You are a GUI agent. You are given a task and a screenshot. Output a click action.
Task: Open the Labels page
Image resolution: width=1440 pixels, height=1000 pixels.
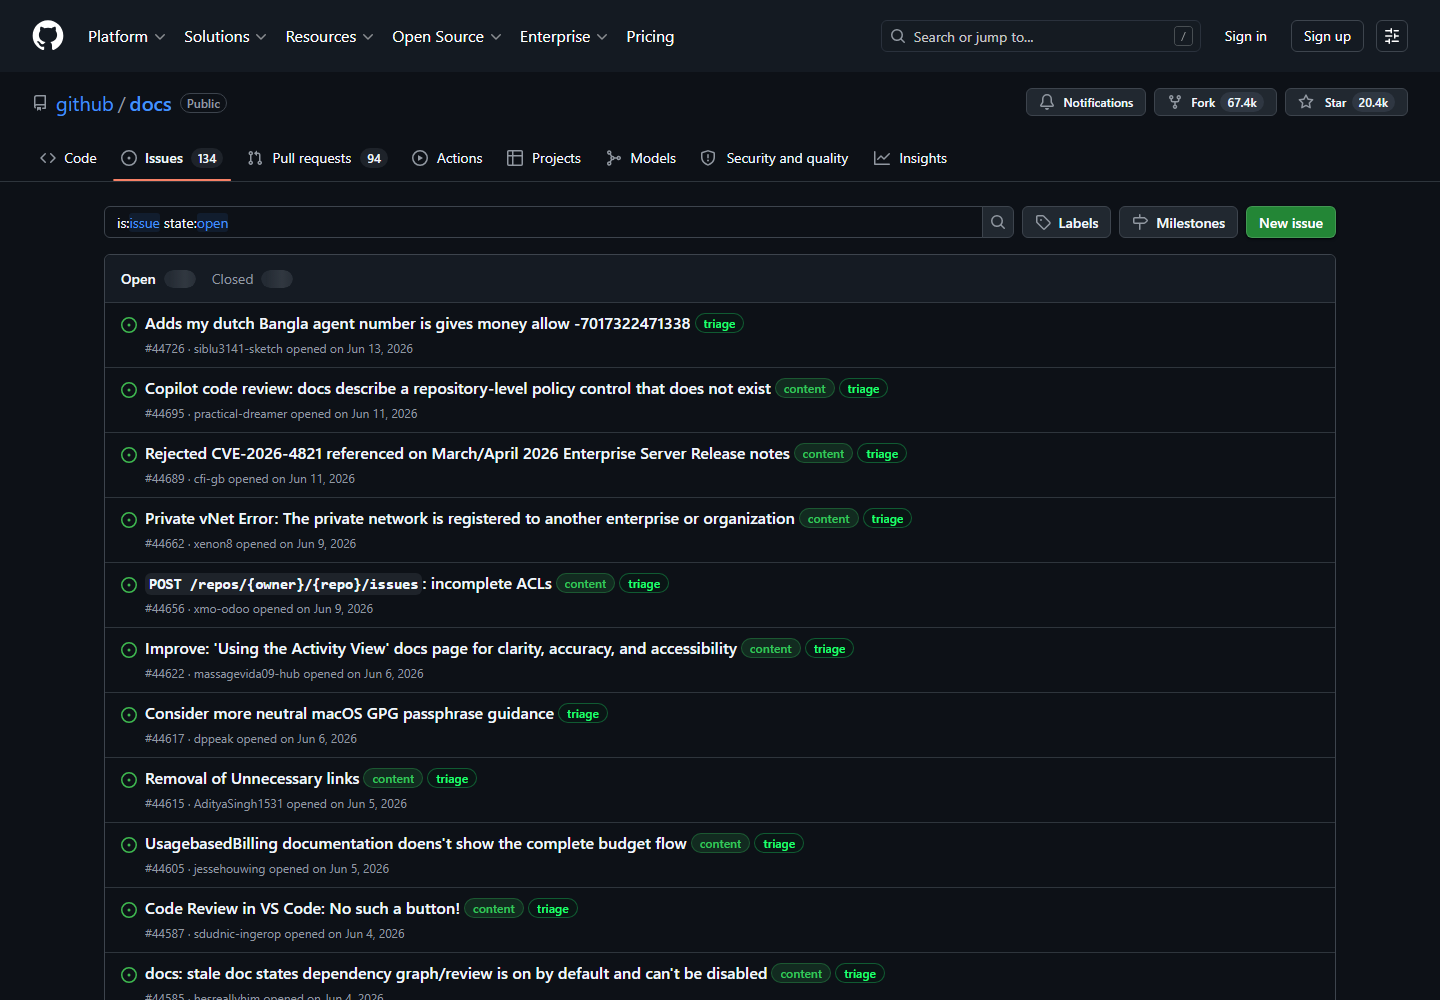click(1066, 222)
